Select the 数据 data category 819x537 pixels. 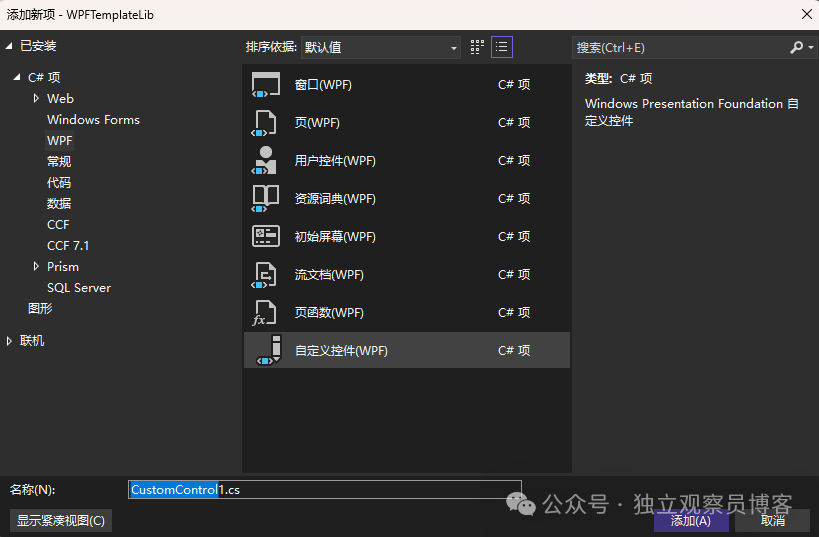pos(58,203)
